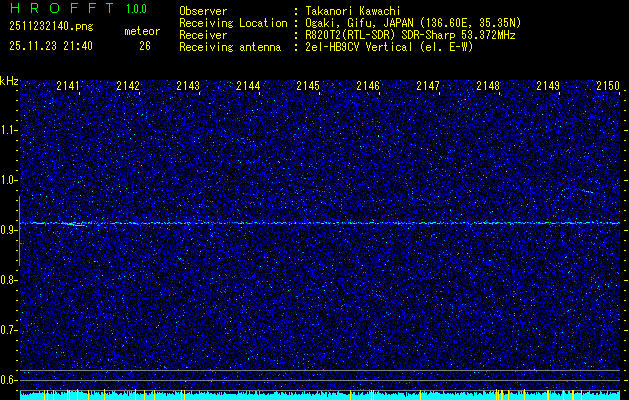This screenshot has height=400, width=629.
Task: Click the meteor label
Action: coord(142,31)
